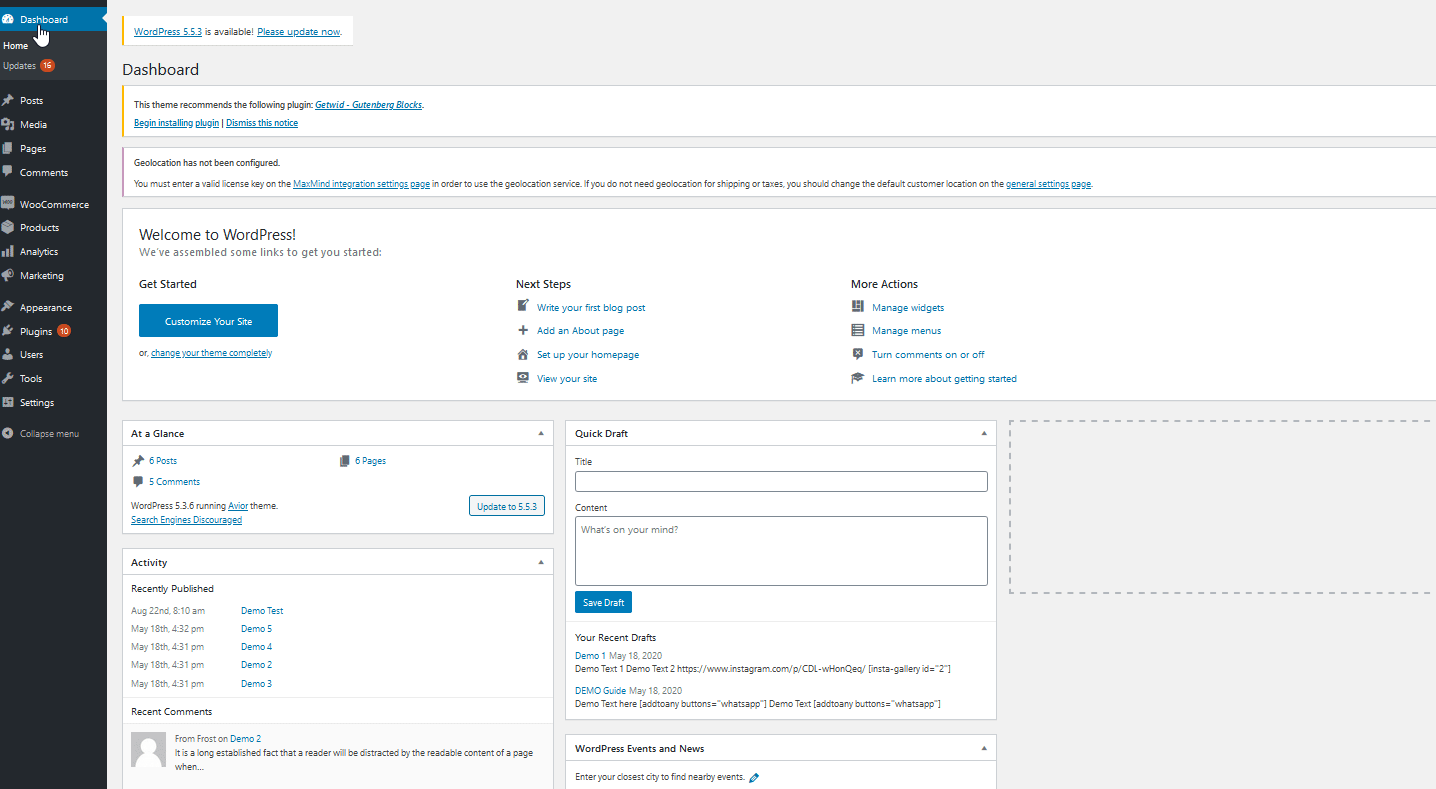Collapse the WordPress Events and News widget
Screen dimensions: 1436x789
point(984,748)
